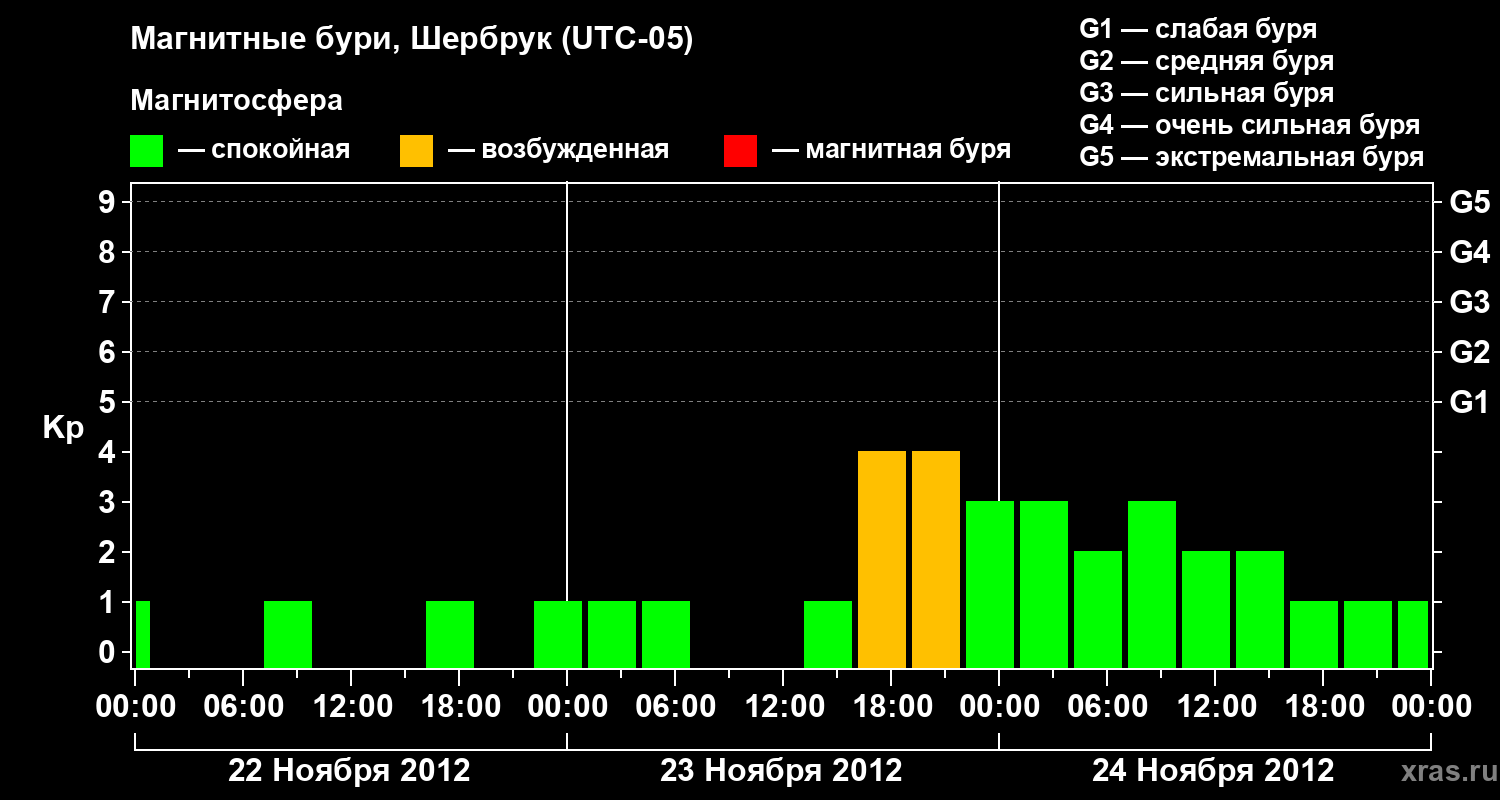Click the 'Магнитосфера' heading

(236, 101)
